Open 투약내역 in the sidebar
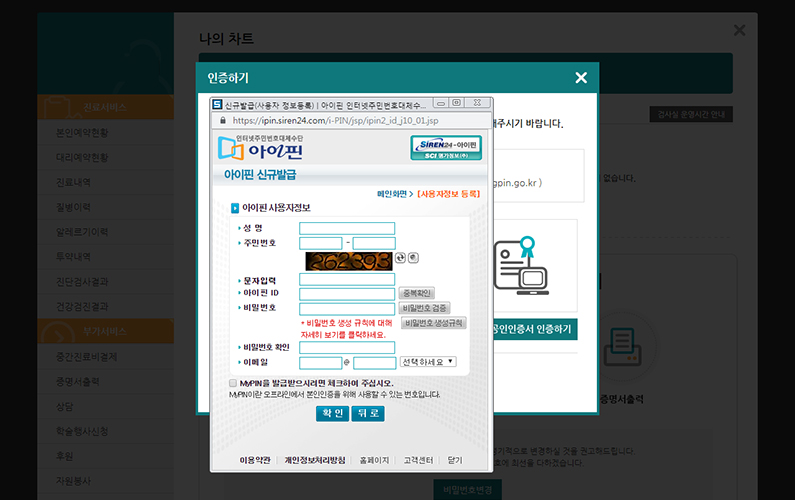795x500 pixels. pos(105,257)
